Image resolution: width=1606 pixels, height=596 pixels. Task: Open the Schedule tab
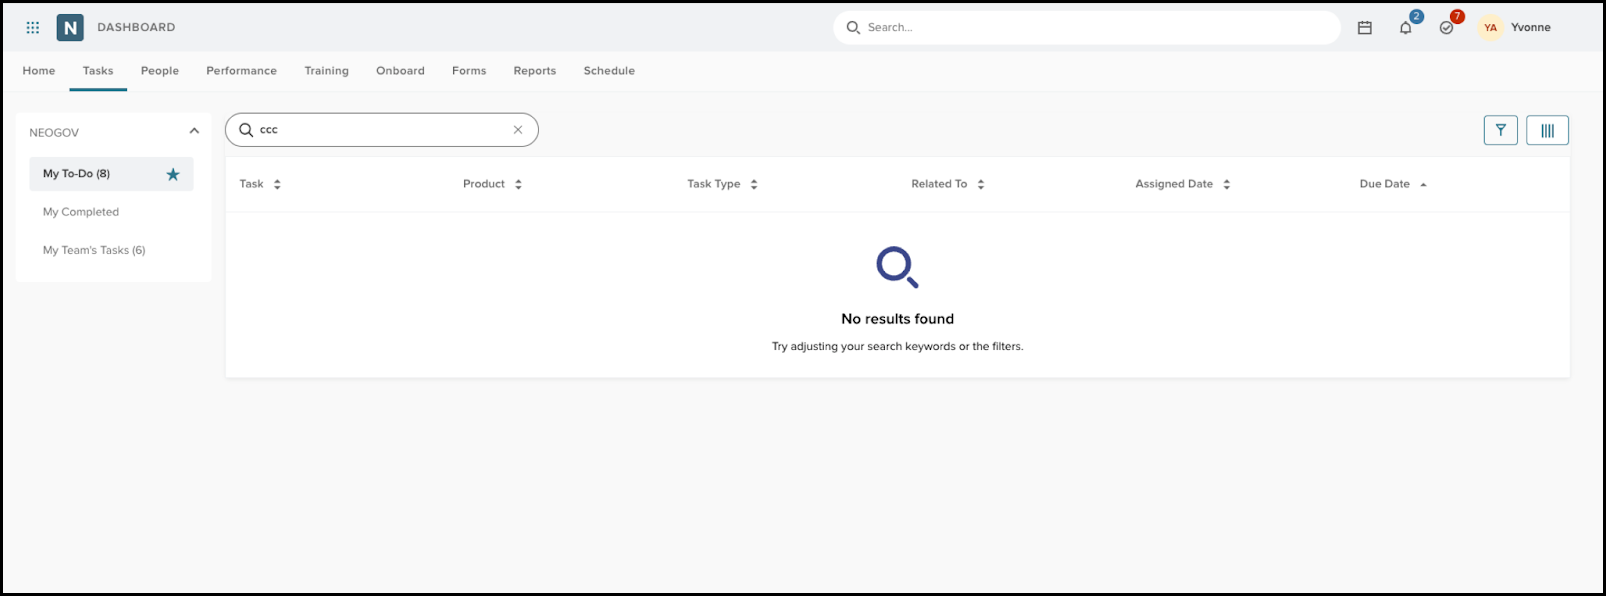[609, 71]
